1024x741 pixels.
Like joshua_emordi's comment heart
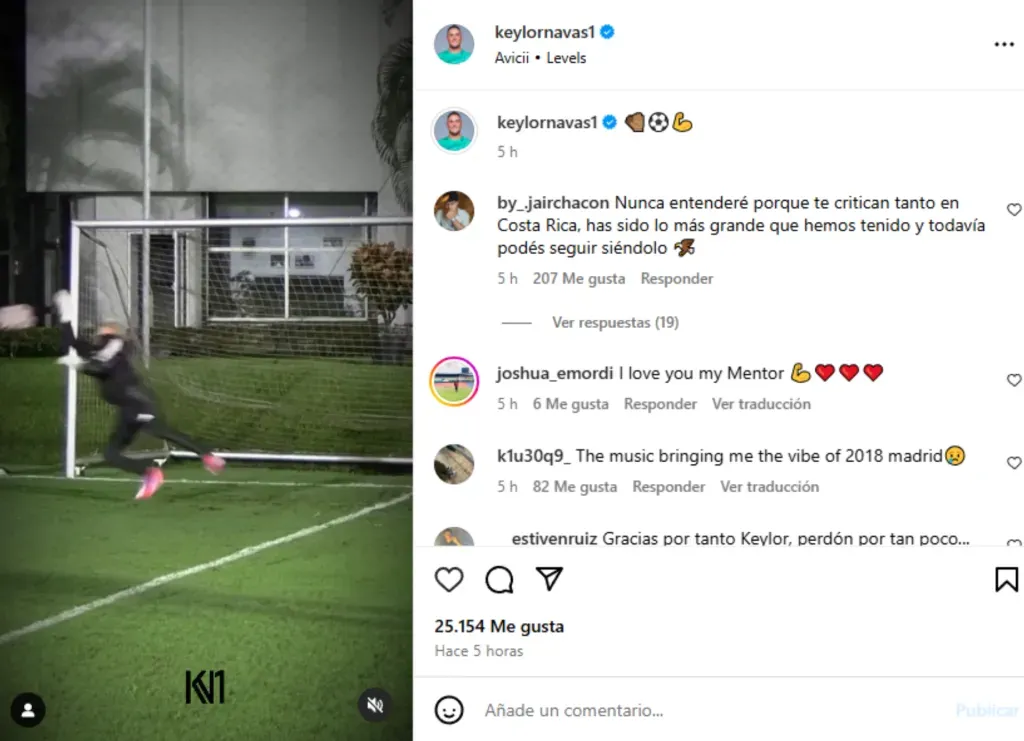tap(1014, 380)
